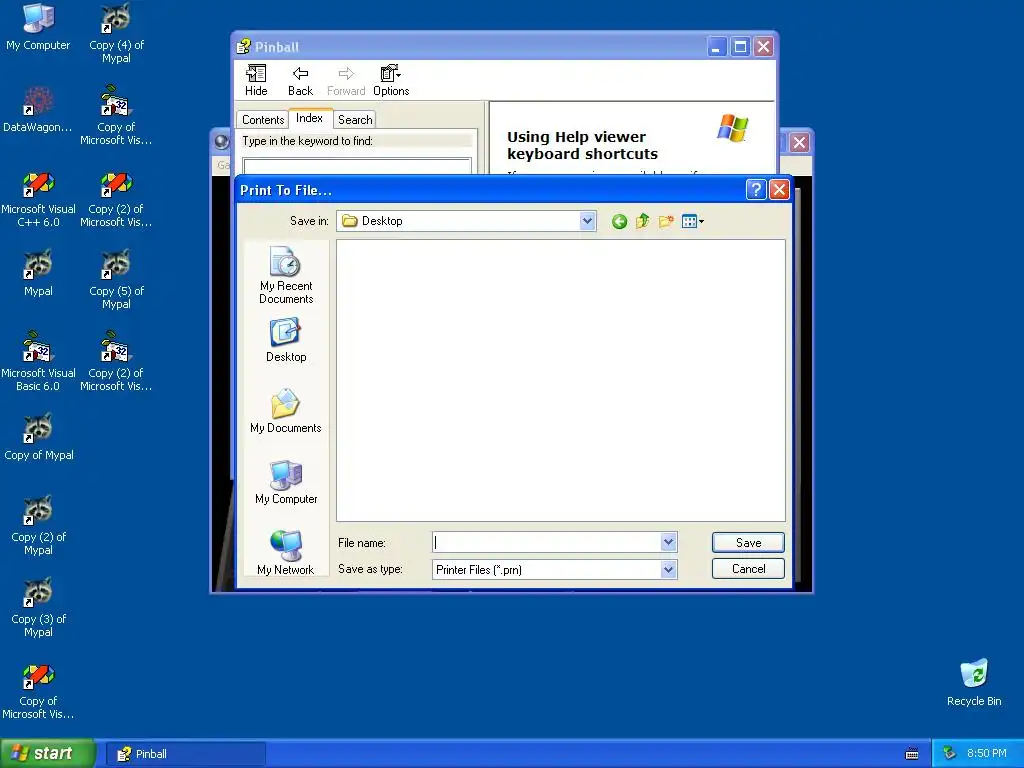Open the View menu icon in Print To File
1024x768 pixels.
(692, 221)
